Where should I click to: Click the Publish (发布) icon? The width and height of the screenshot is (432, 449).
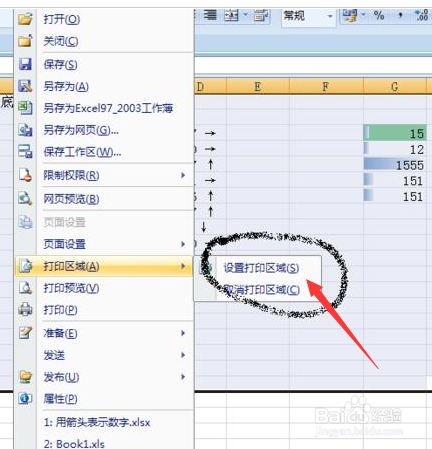pos(25,377)
